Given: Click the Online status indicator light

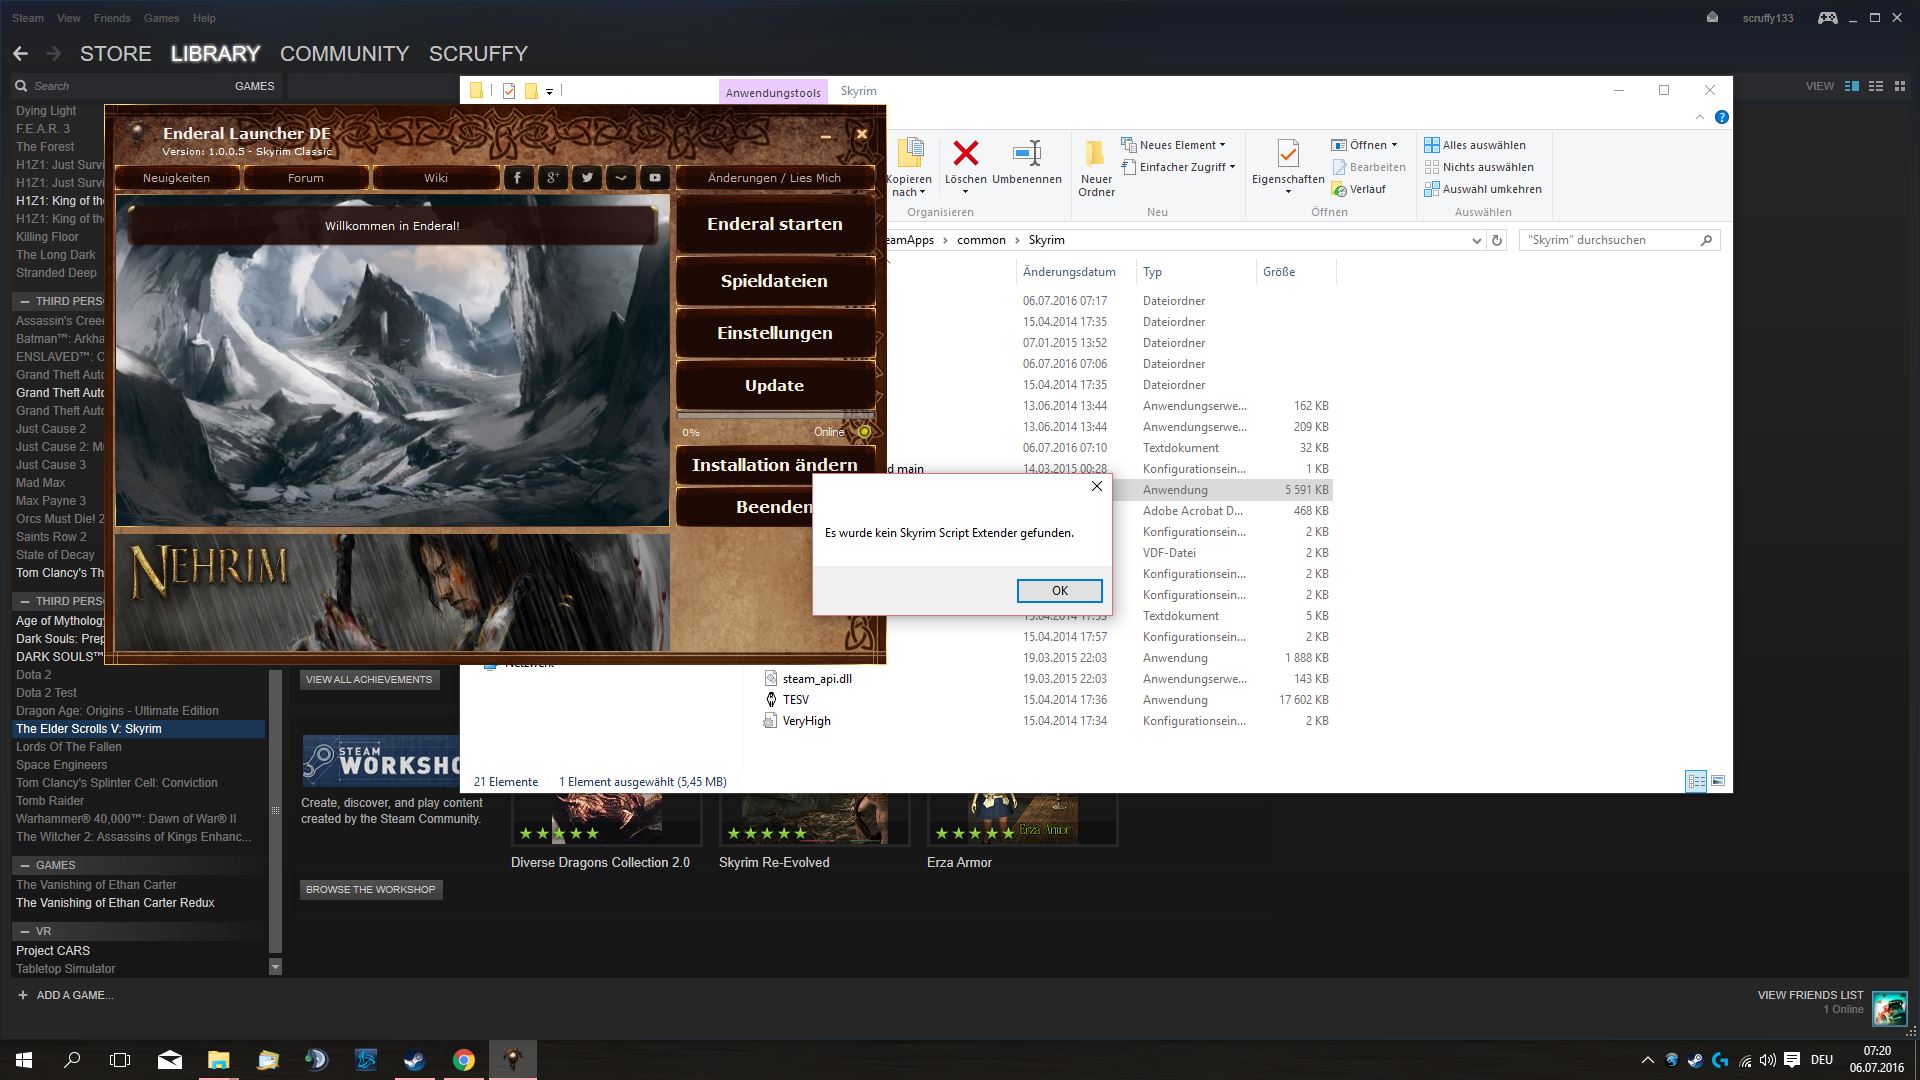Looking at the screenshot, I should point(864,432).
